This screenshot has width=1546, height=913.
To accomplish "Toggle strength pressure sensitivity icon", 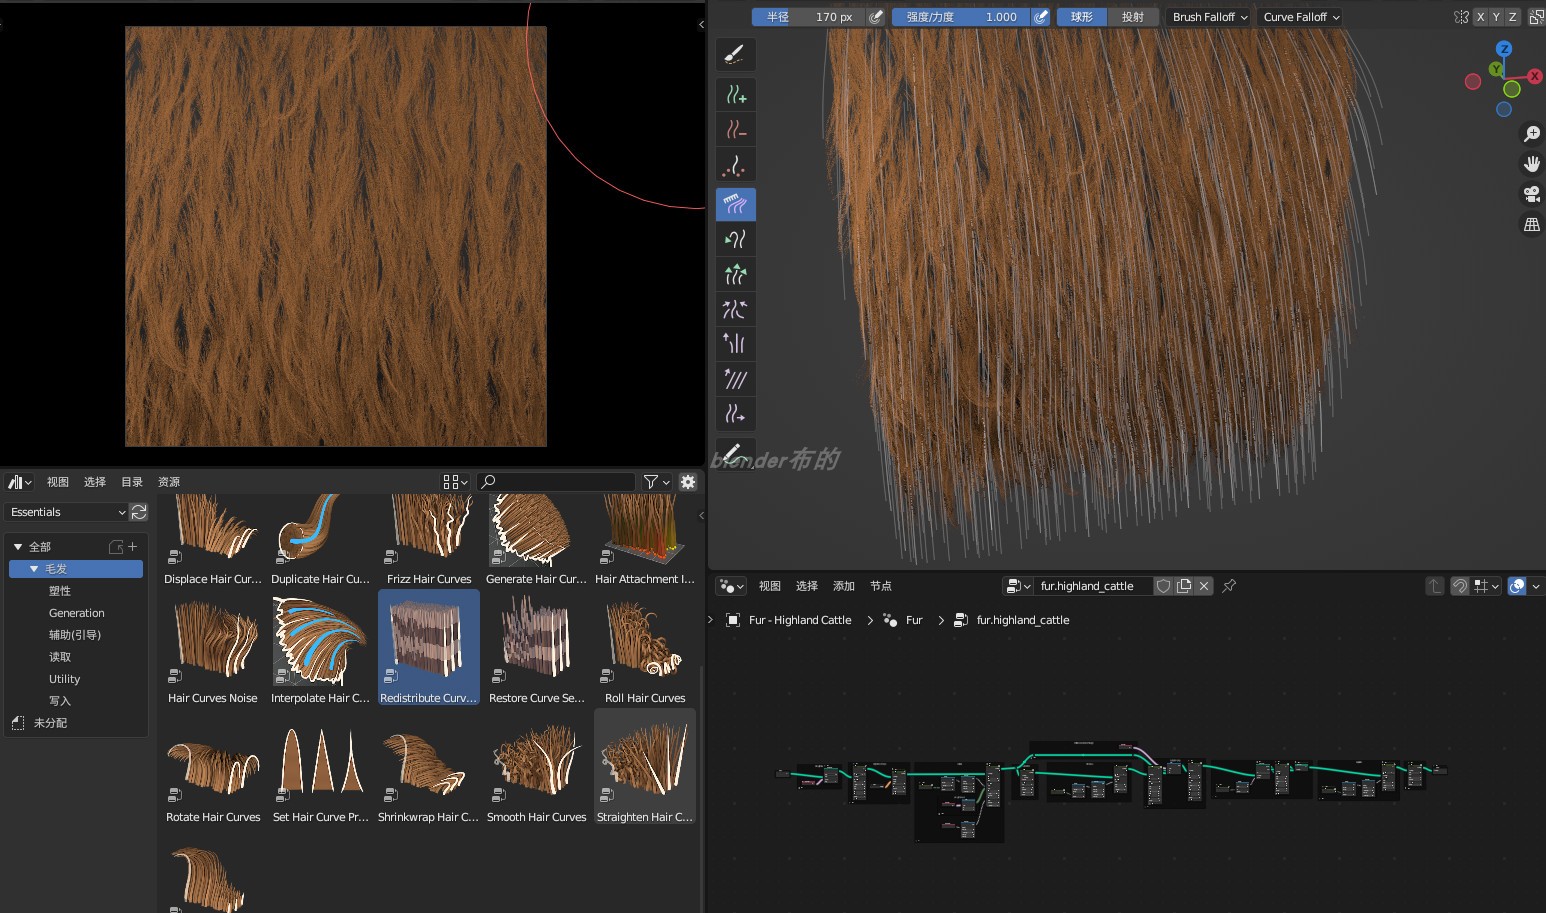I will point(1041,17).
